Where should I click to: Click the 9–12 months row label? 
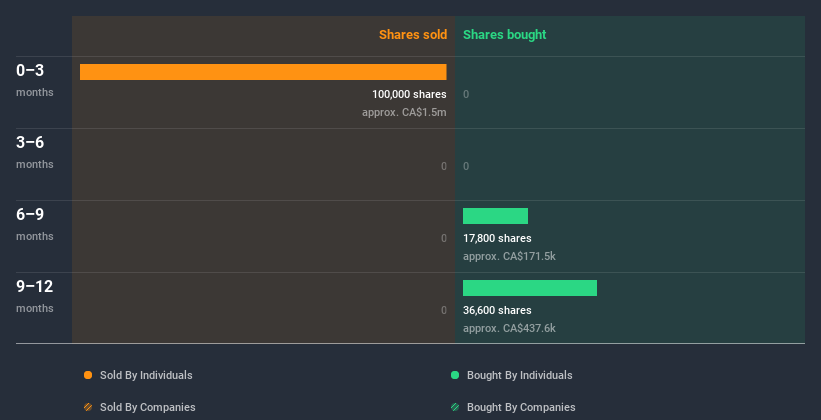[35, 296]
